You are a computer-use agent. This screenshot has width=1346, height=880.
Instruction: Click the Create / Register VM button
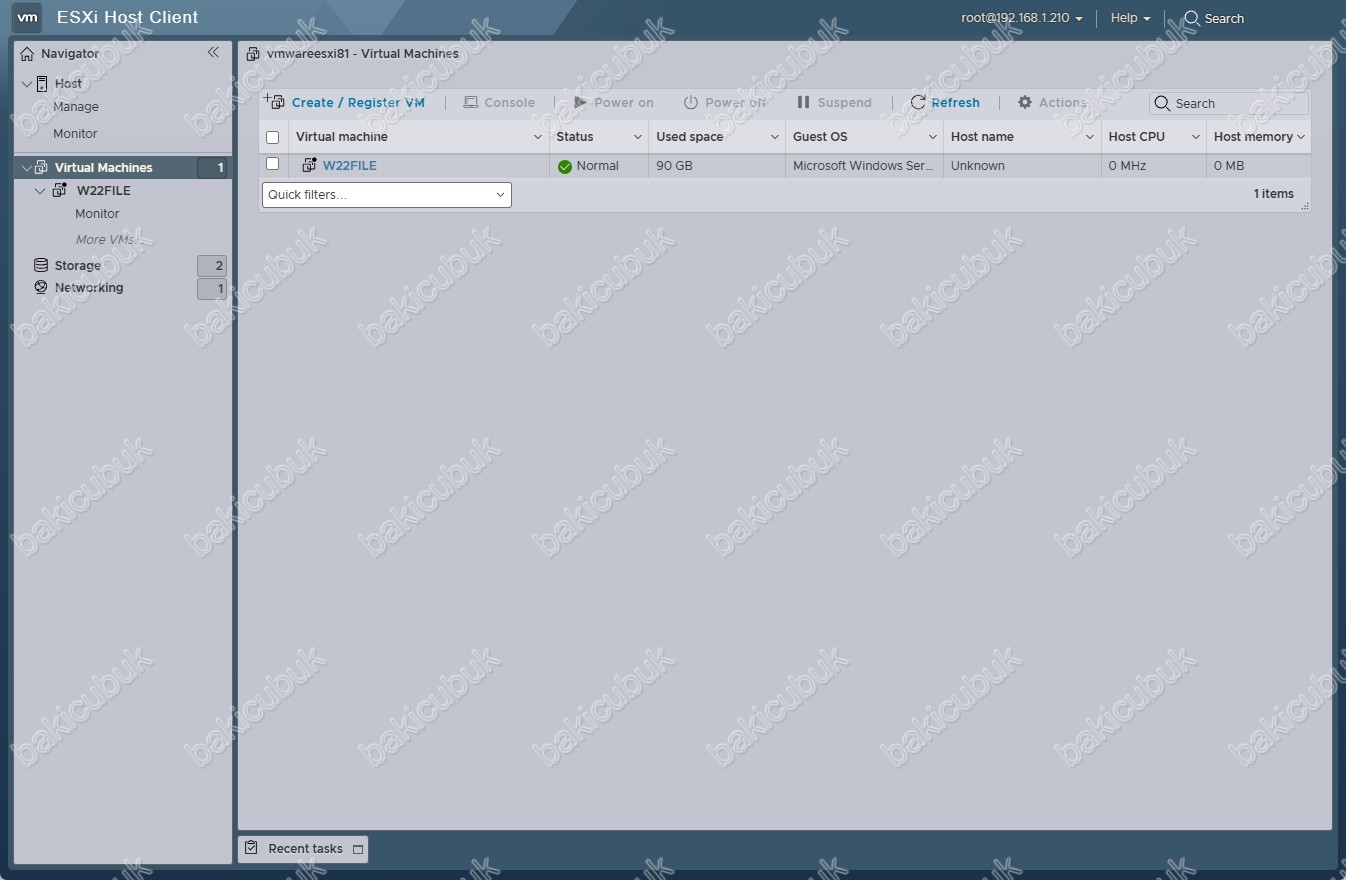coord(357,102)
